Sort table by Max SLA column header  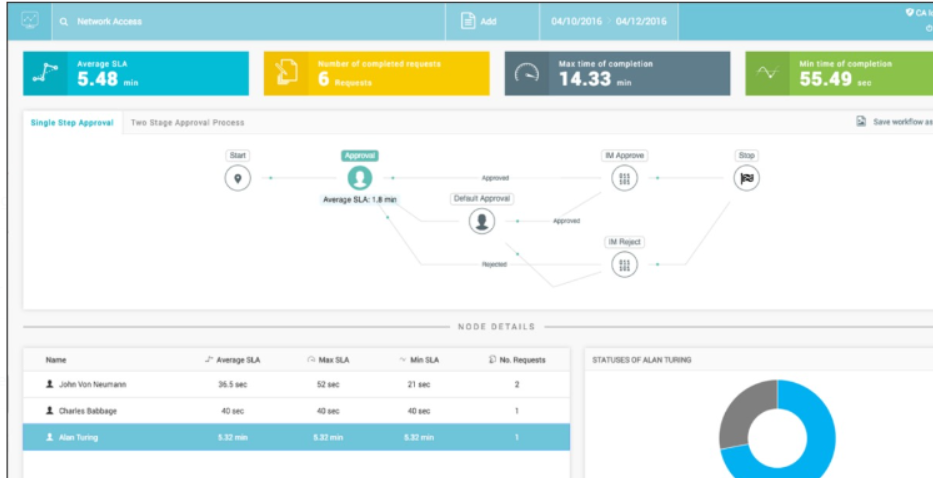[x=329, y=360]
